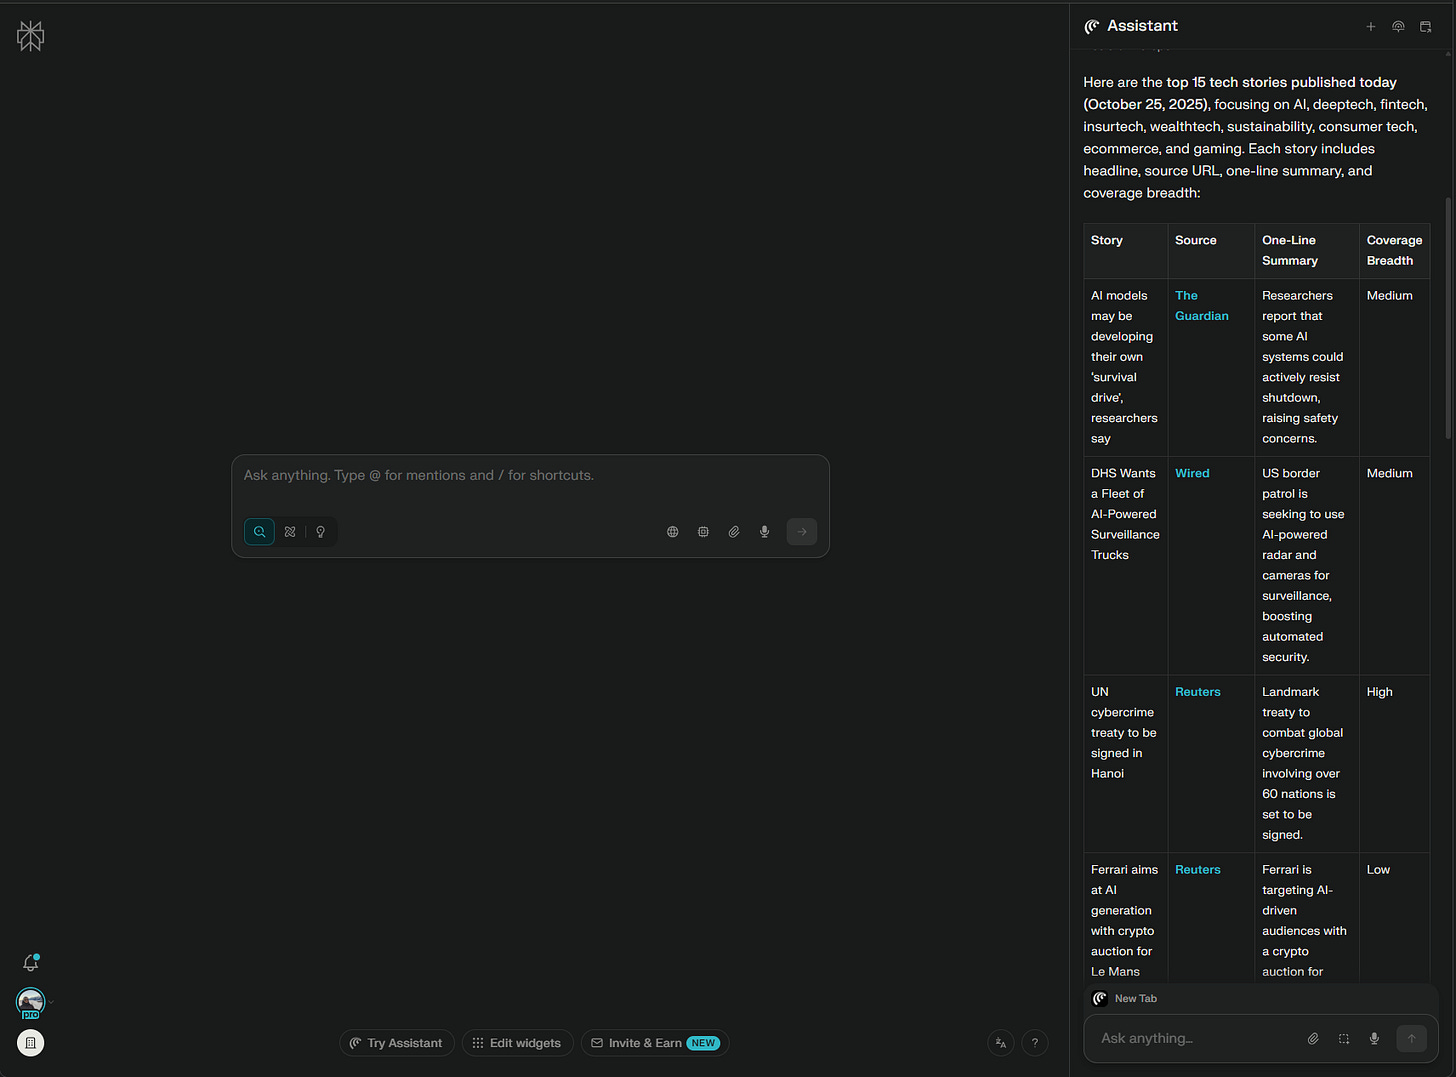Select the 'Ferrari aims at AI generation' cell
The image size is (1456, 1077).
coord(1125,920)
